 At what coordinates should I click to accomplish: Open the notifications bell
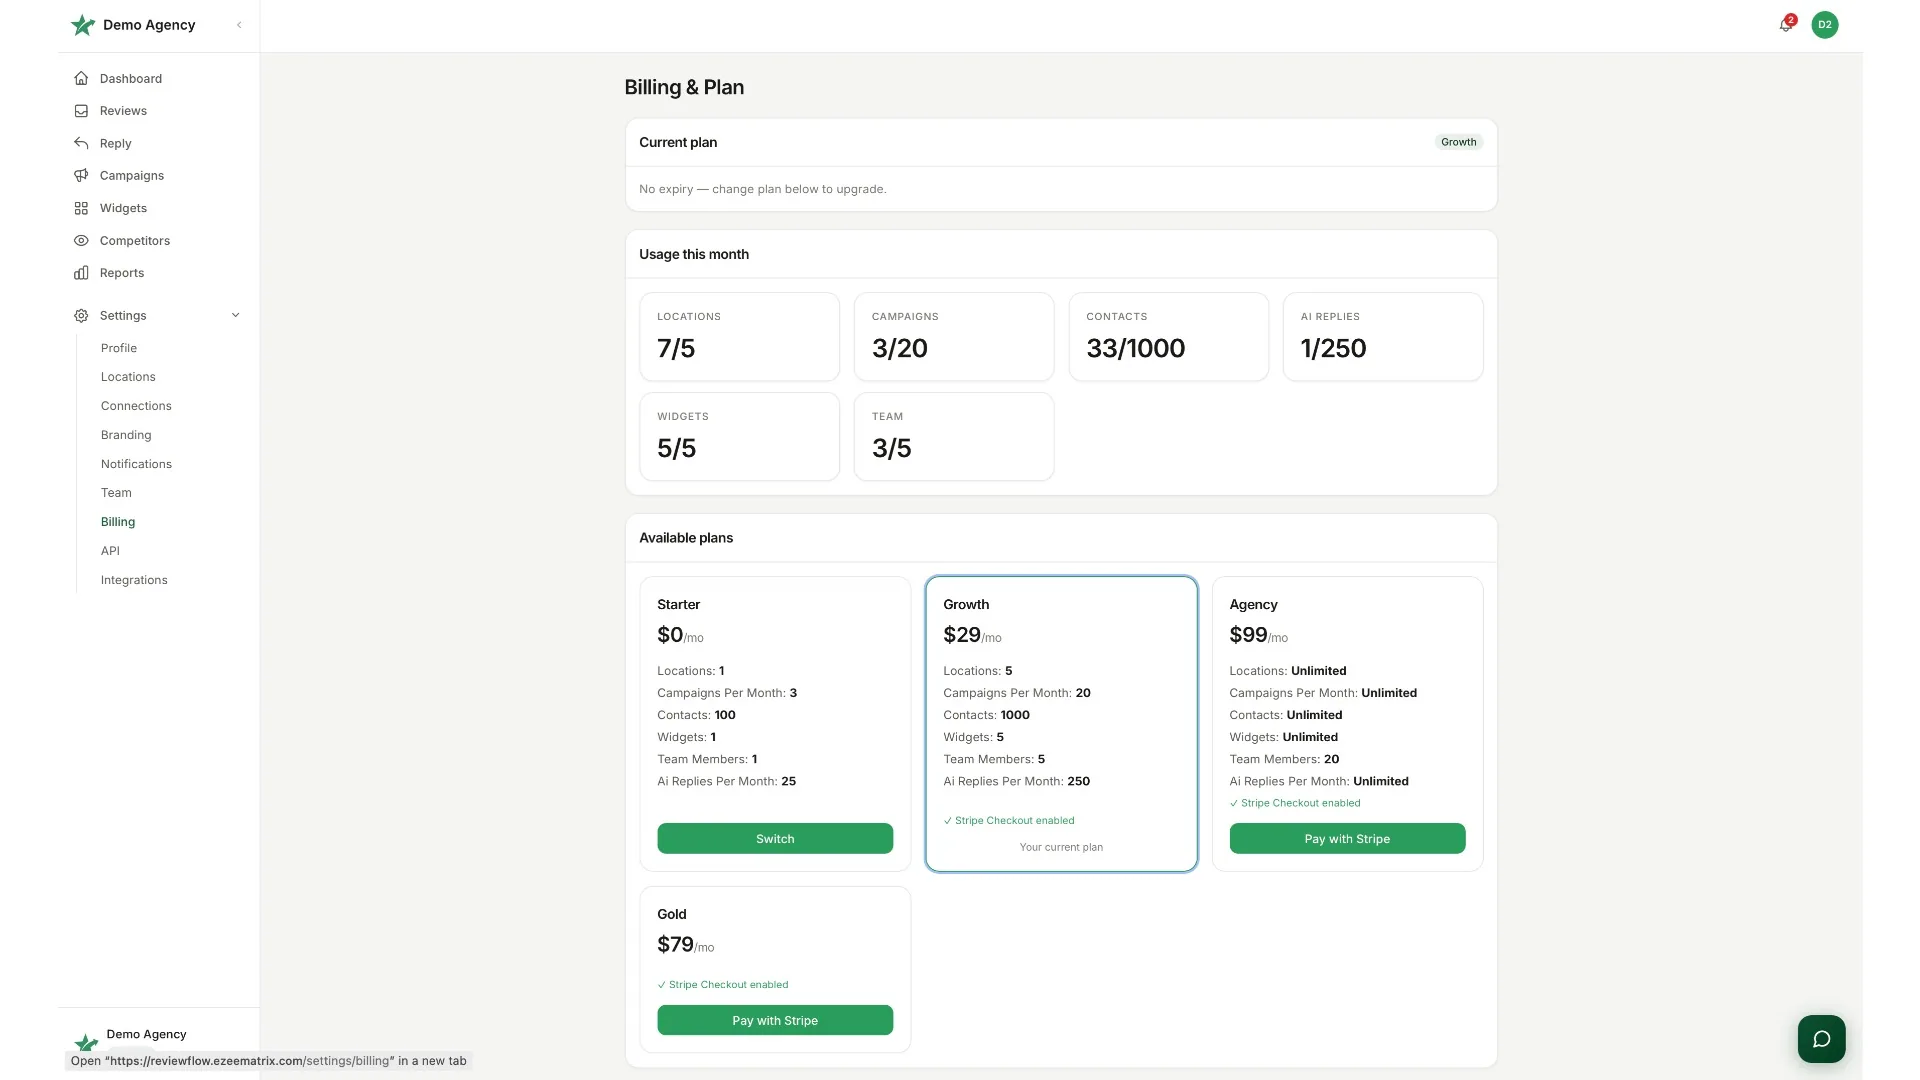tap(1786, 25)
